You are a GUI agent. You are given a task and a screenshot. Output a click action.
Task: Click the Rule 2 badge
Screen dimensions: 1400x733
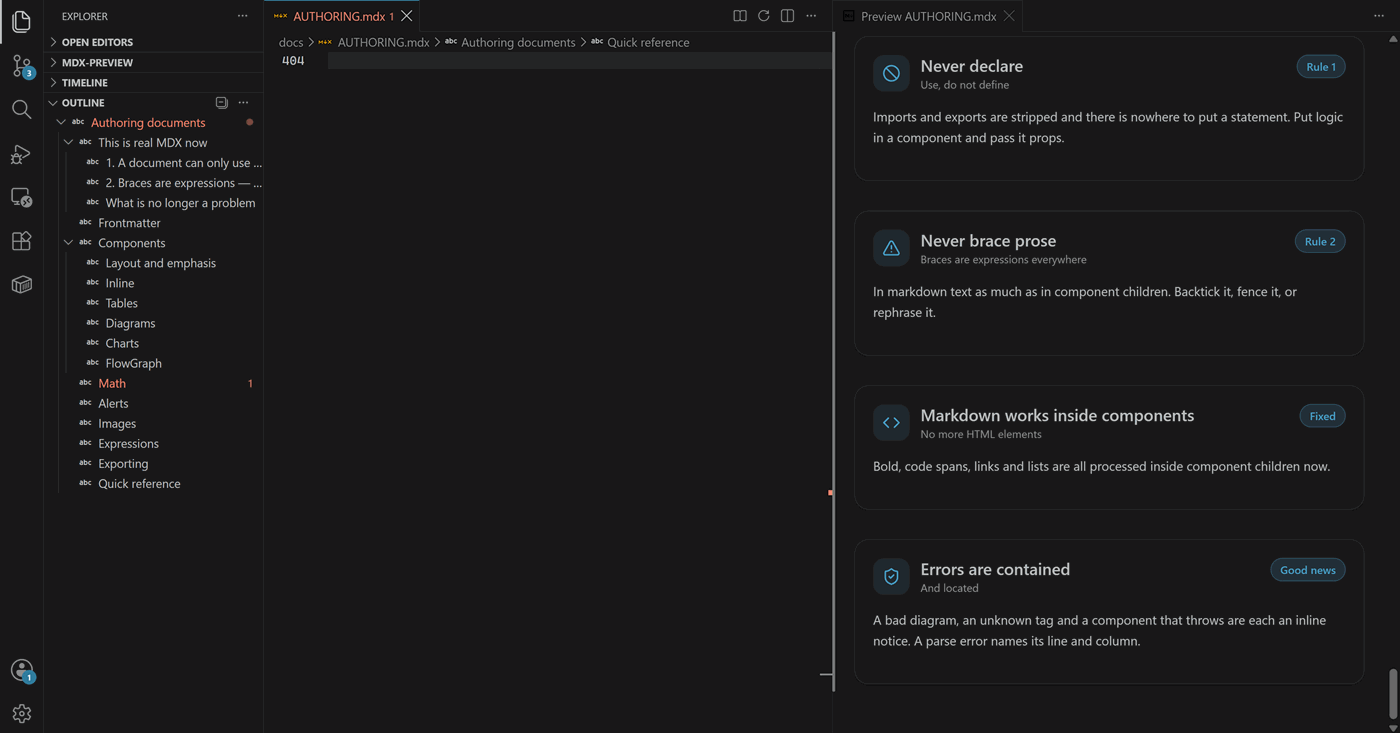1320,241
